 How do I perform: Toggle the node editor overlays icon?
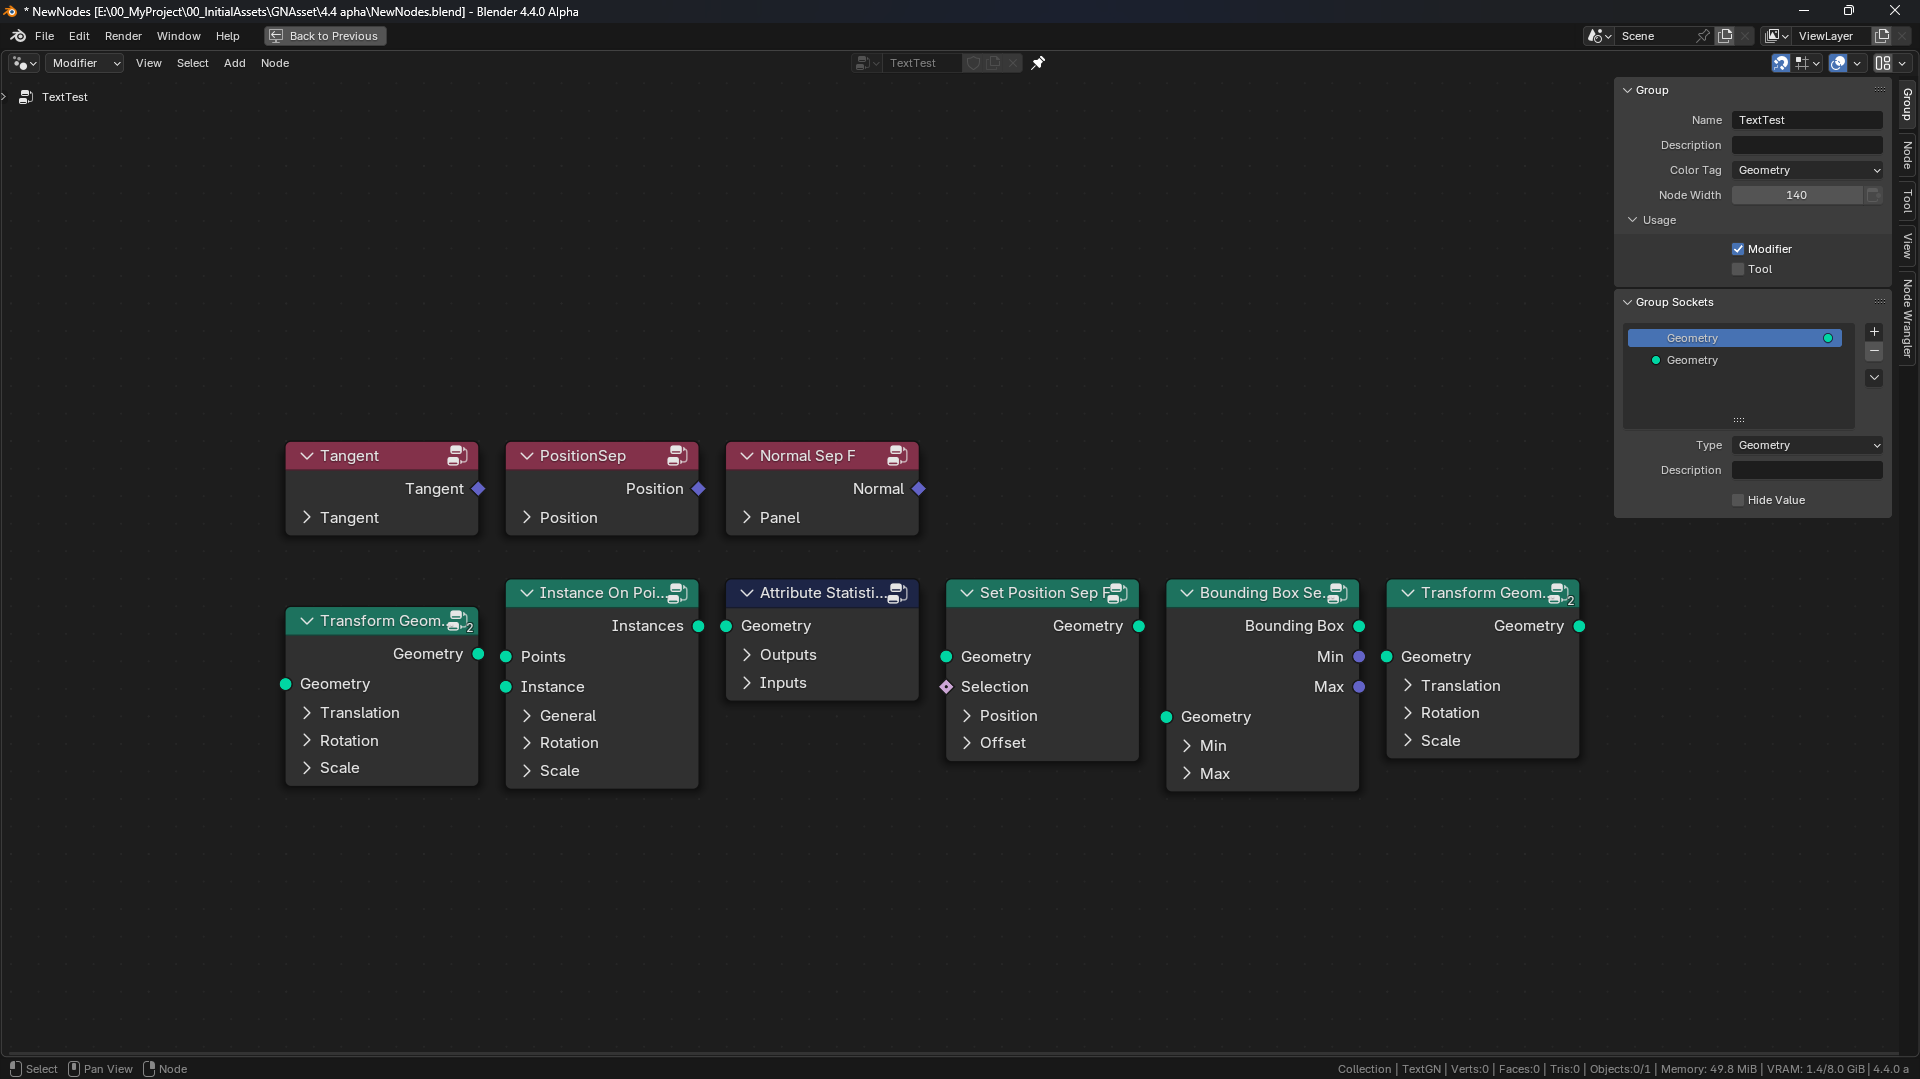[x=1838, y=63]
